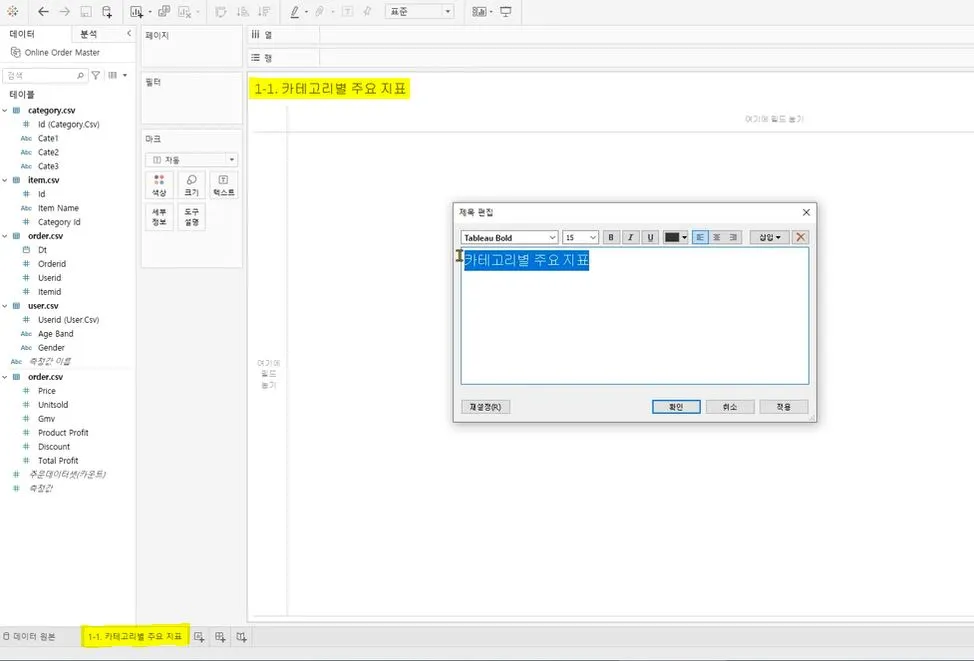Collapse the item.csv table
The width and height of the screenshot is (974, 661).
tap(5, 180)
